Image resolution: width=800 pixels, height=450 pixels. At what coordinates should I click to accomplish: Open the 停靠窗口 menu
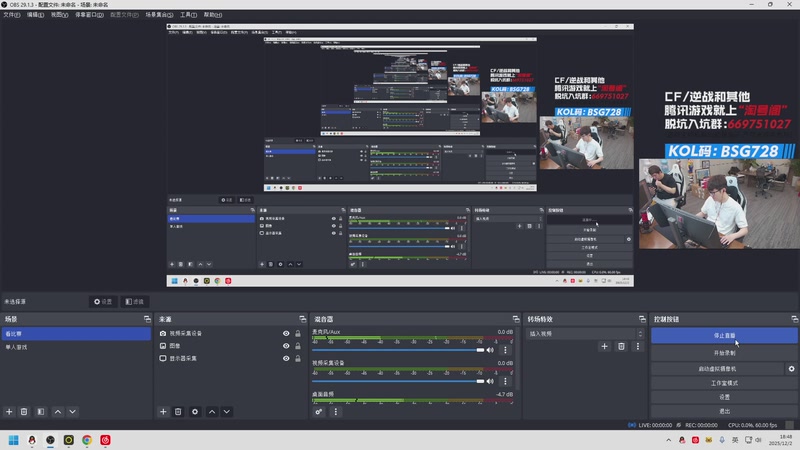click(x=89, y=15)
